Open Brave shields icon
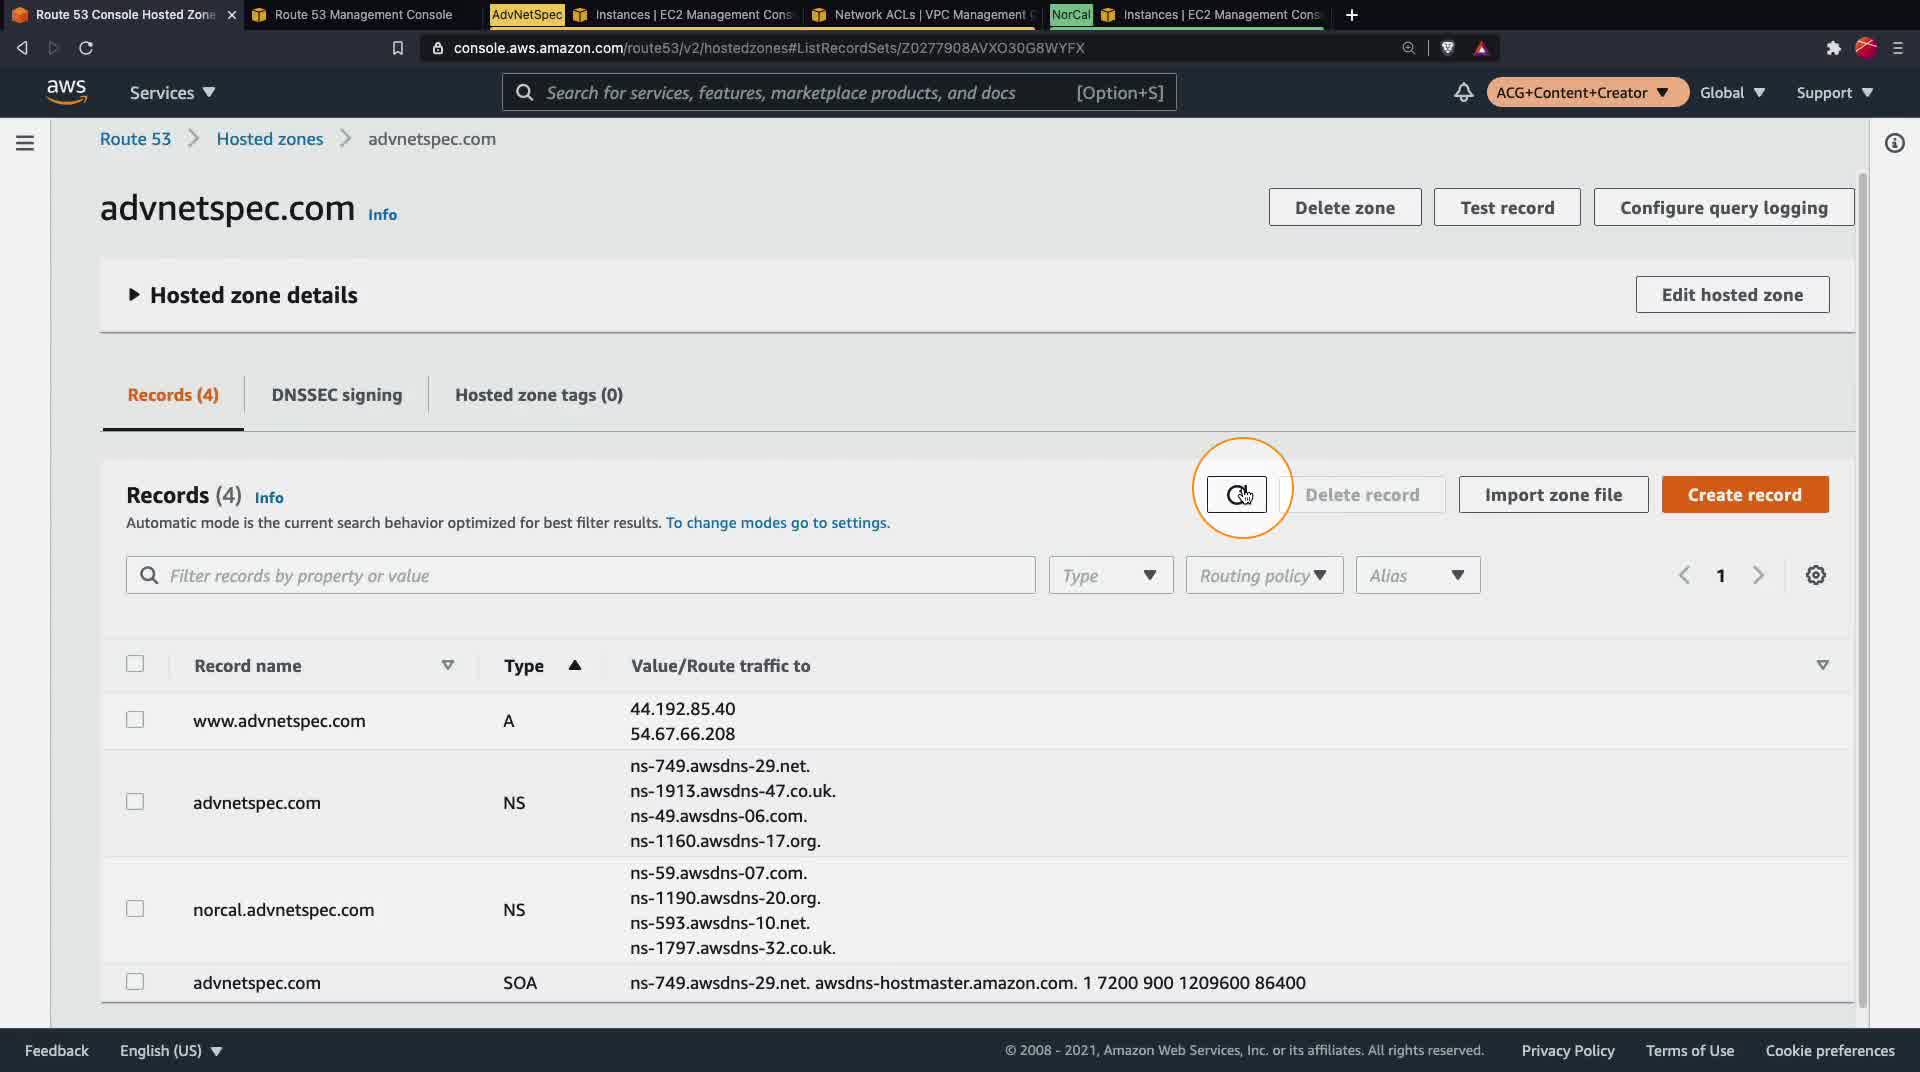 pos(1447,48)
